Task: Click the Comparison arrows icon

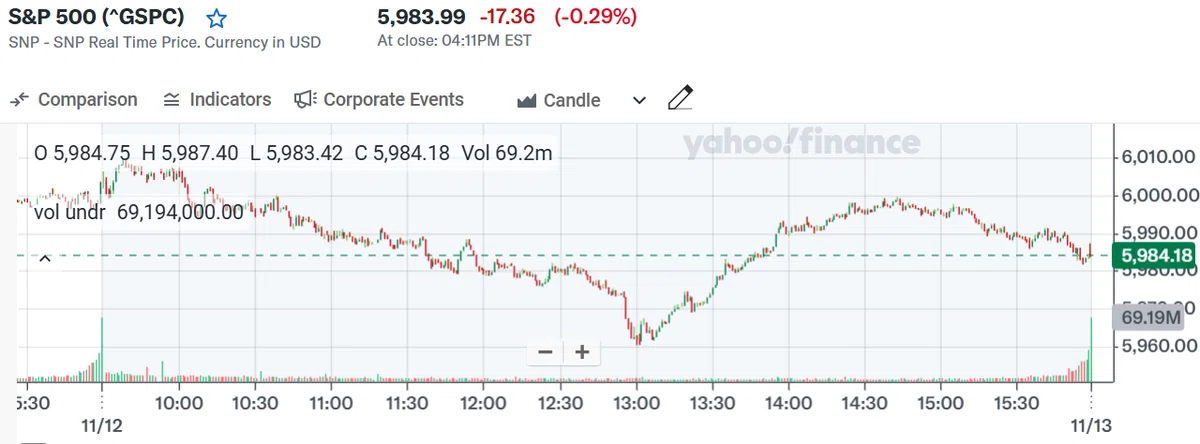Action: point(21,100)
